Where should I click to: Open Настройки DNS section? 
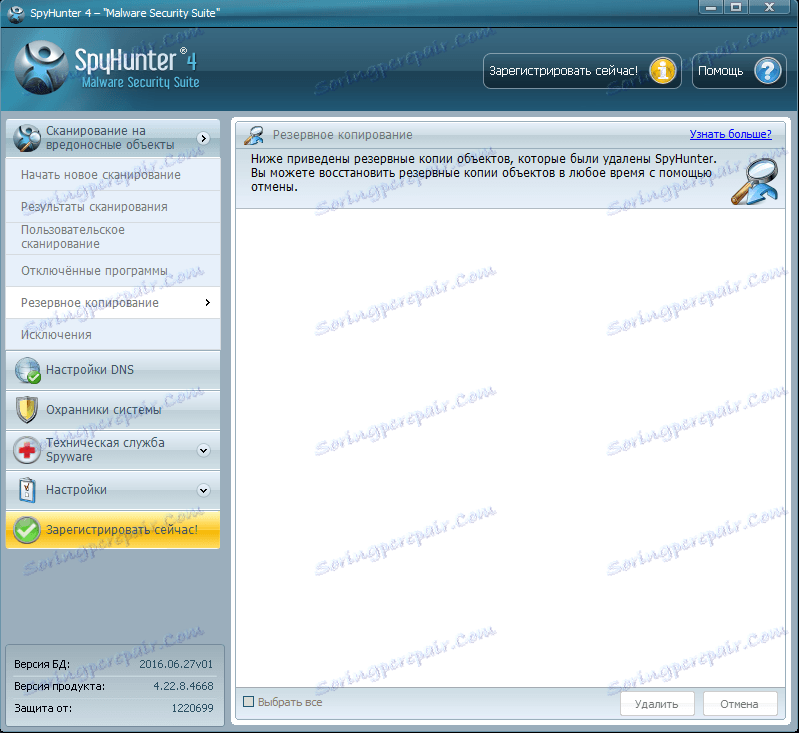pyautogui.click(x=113, y=370)
